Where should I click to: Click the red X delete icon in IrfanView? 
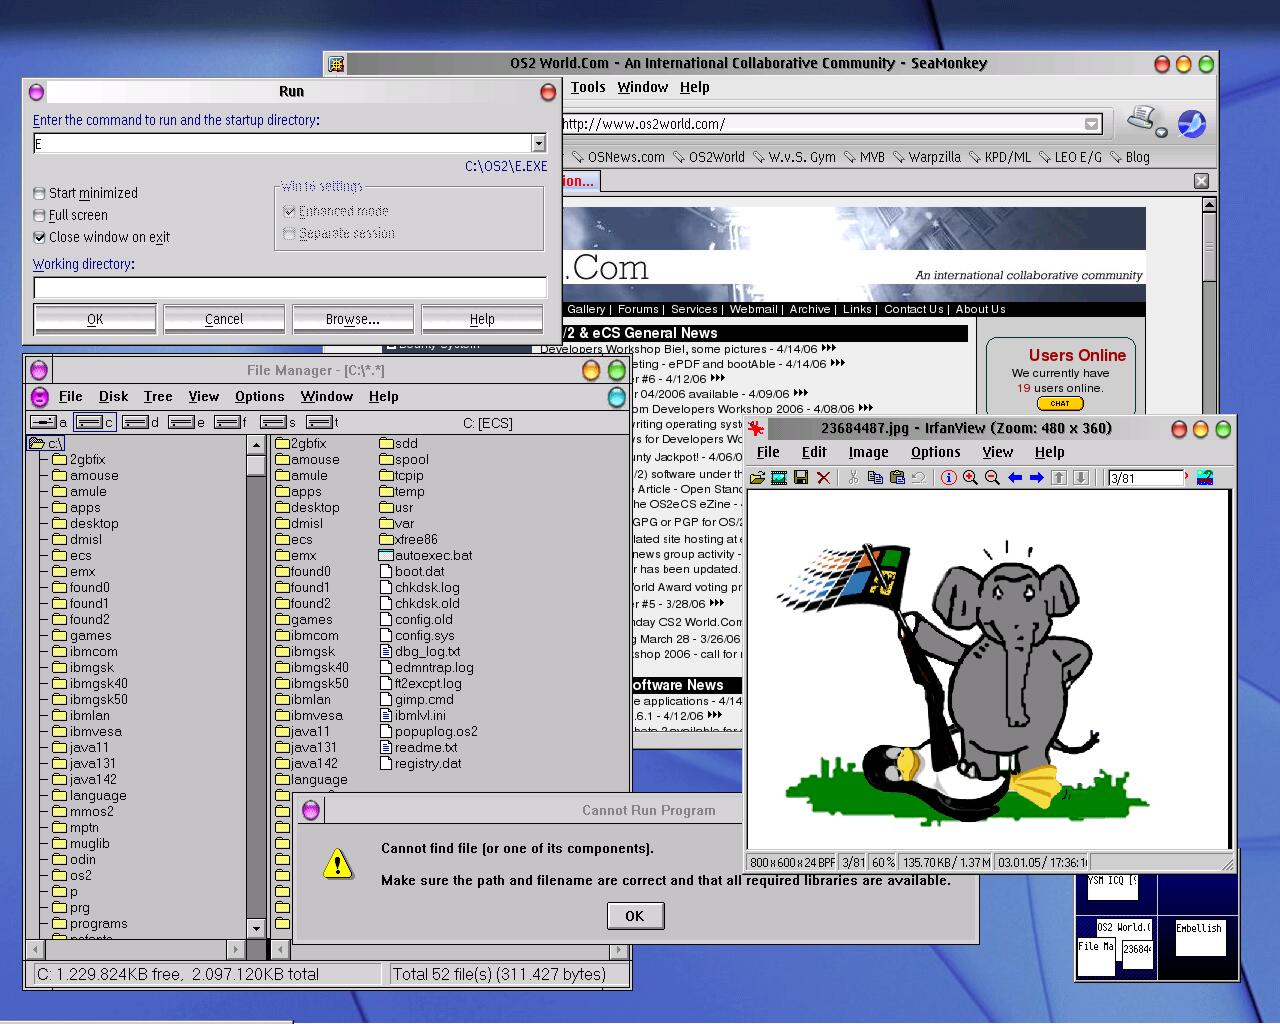(823, 478)
